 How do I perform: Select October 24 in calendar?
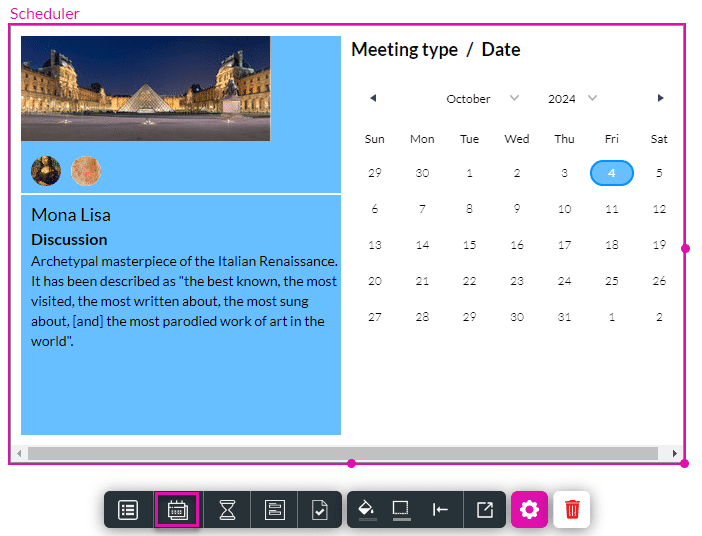[564, 281]
